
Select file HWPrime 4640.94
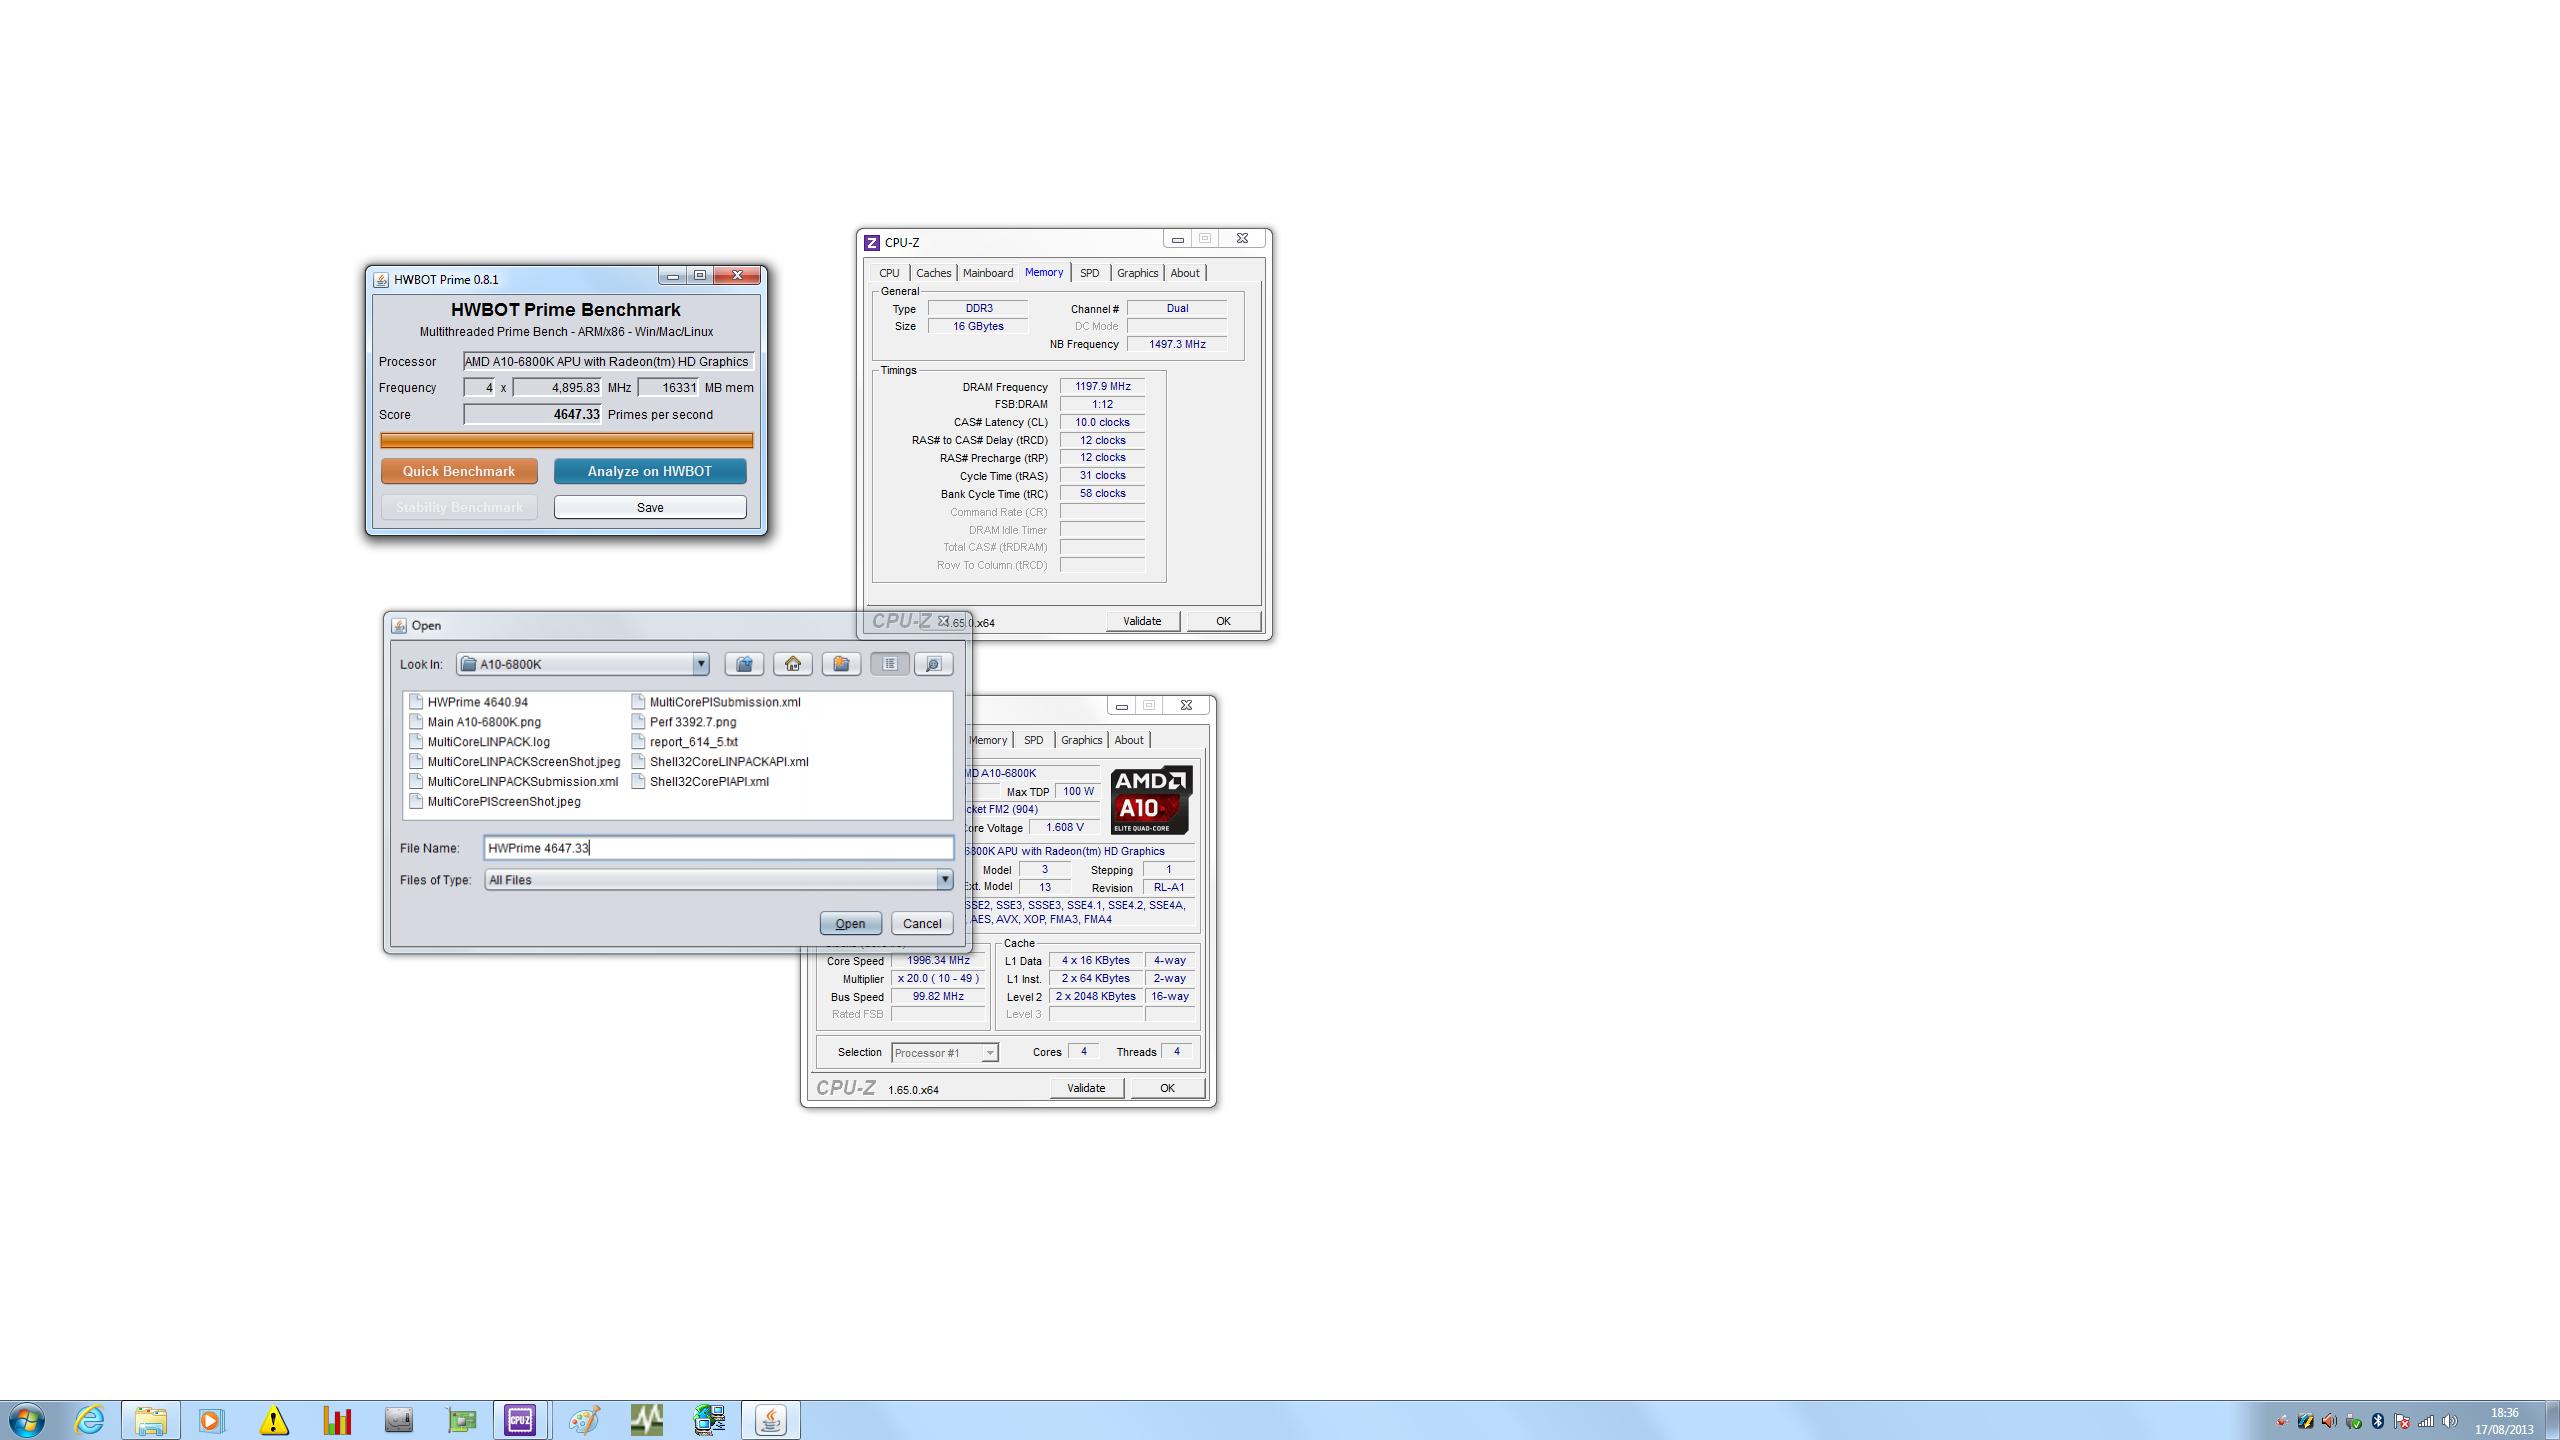coord(468,702)
